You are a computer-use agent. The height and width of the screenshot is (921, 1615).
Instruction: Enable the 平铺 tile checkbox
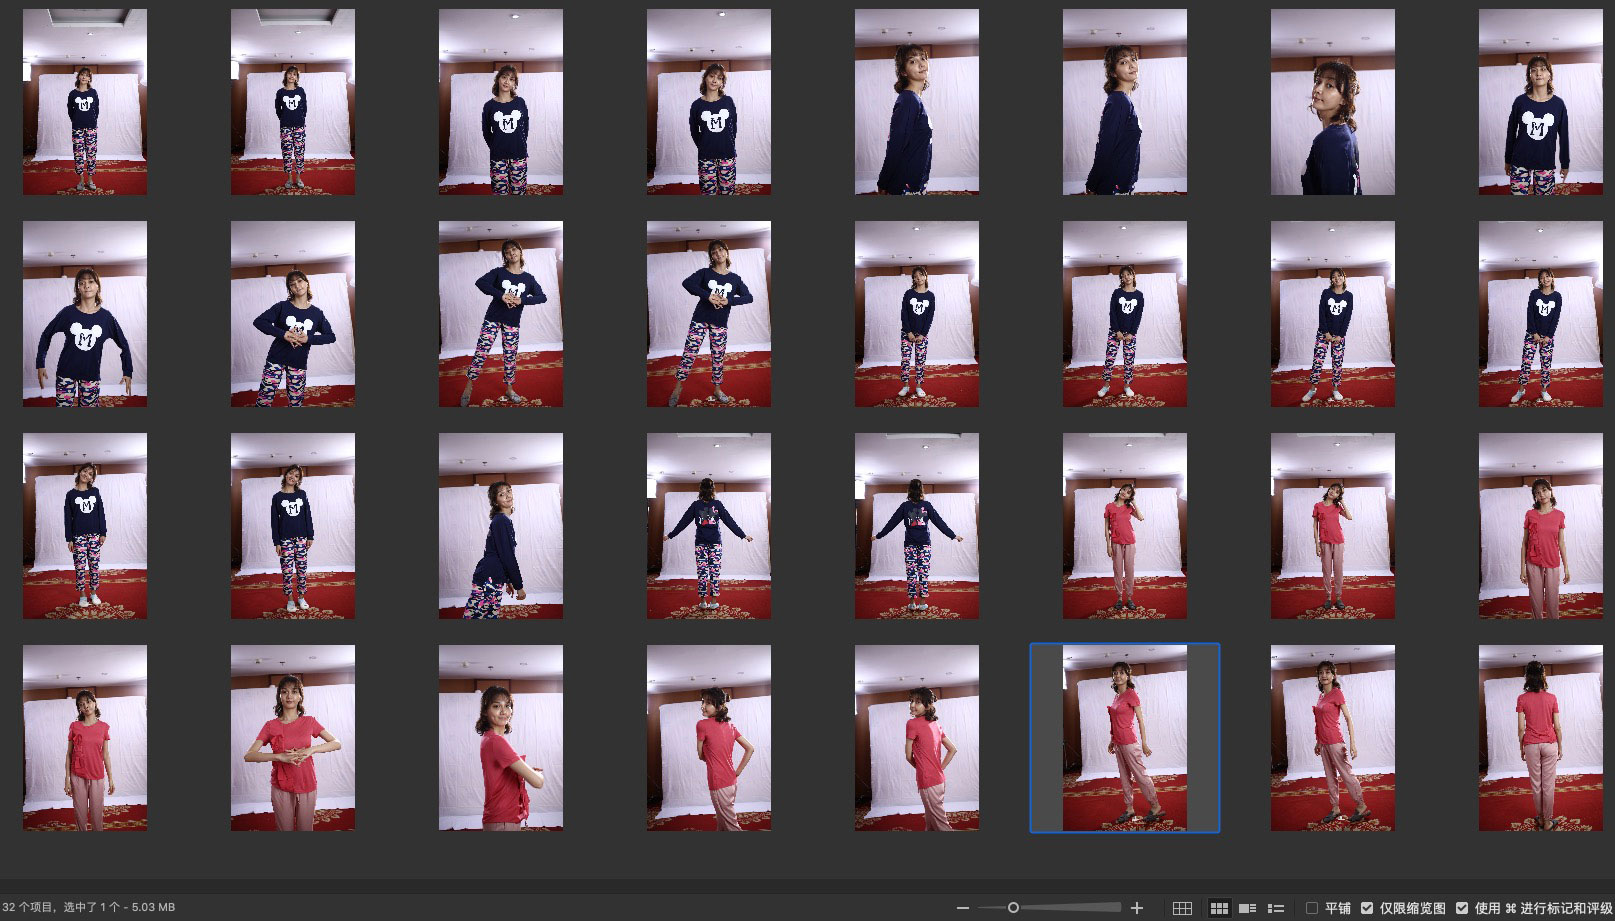tap(1312, 908)
